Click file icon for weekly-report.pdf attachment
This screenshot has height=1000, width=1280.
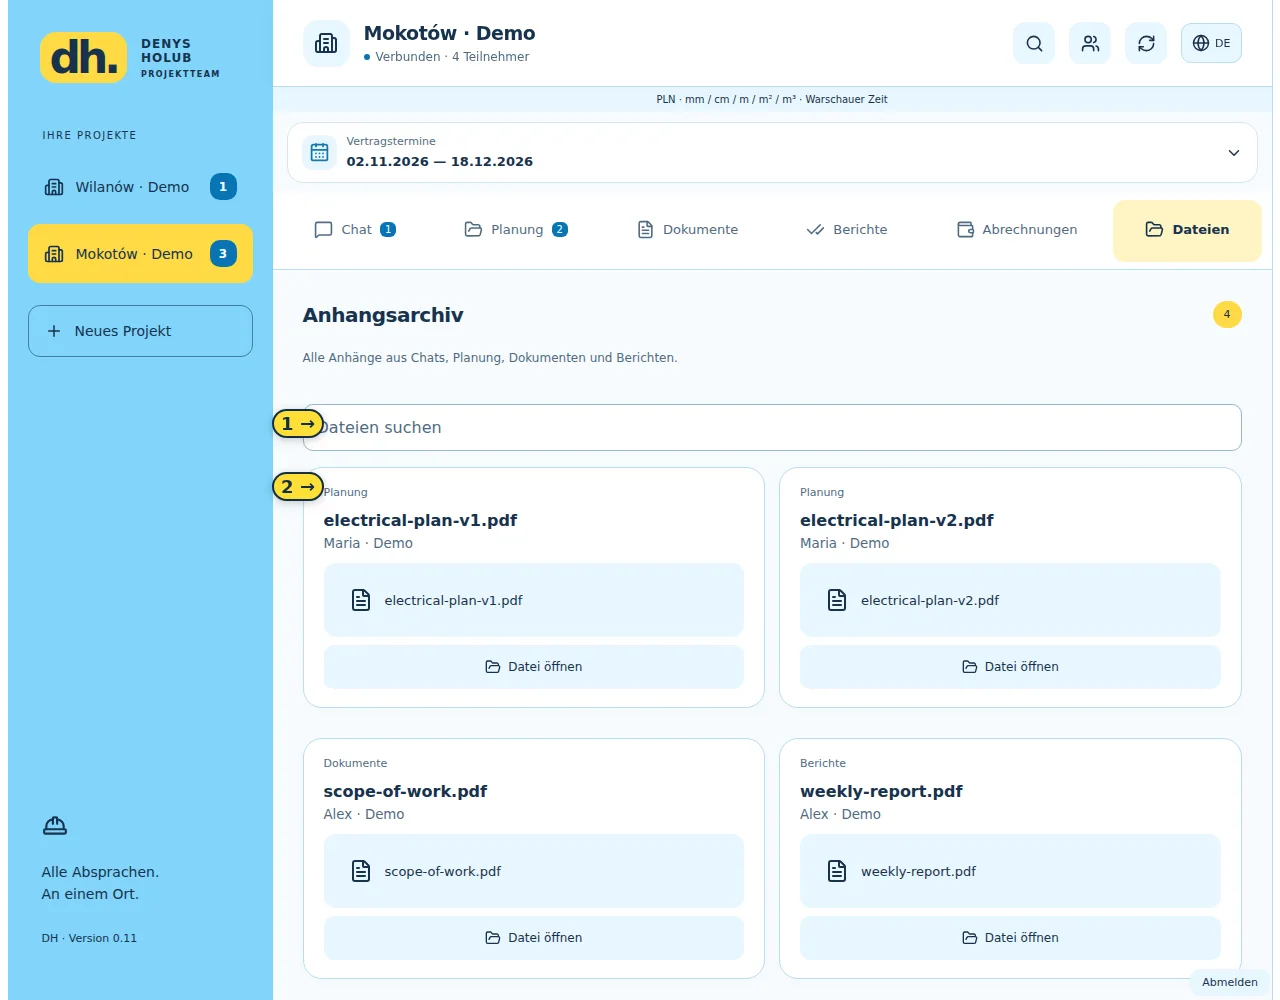click(x=837, y=871)
